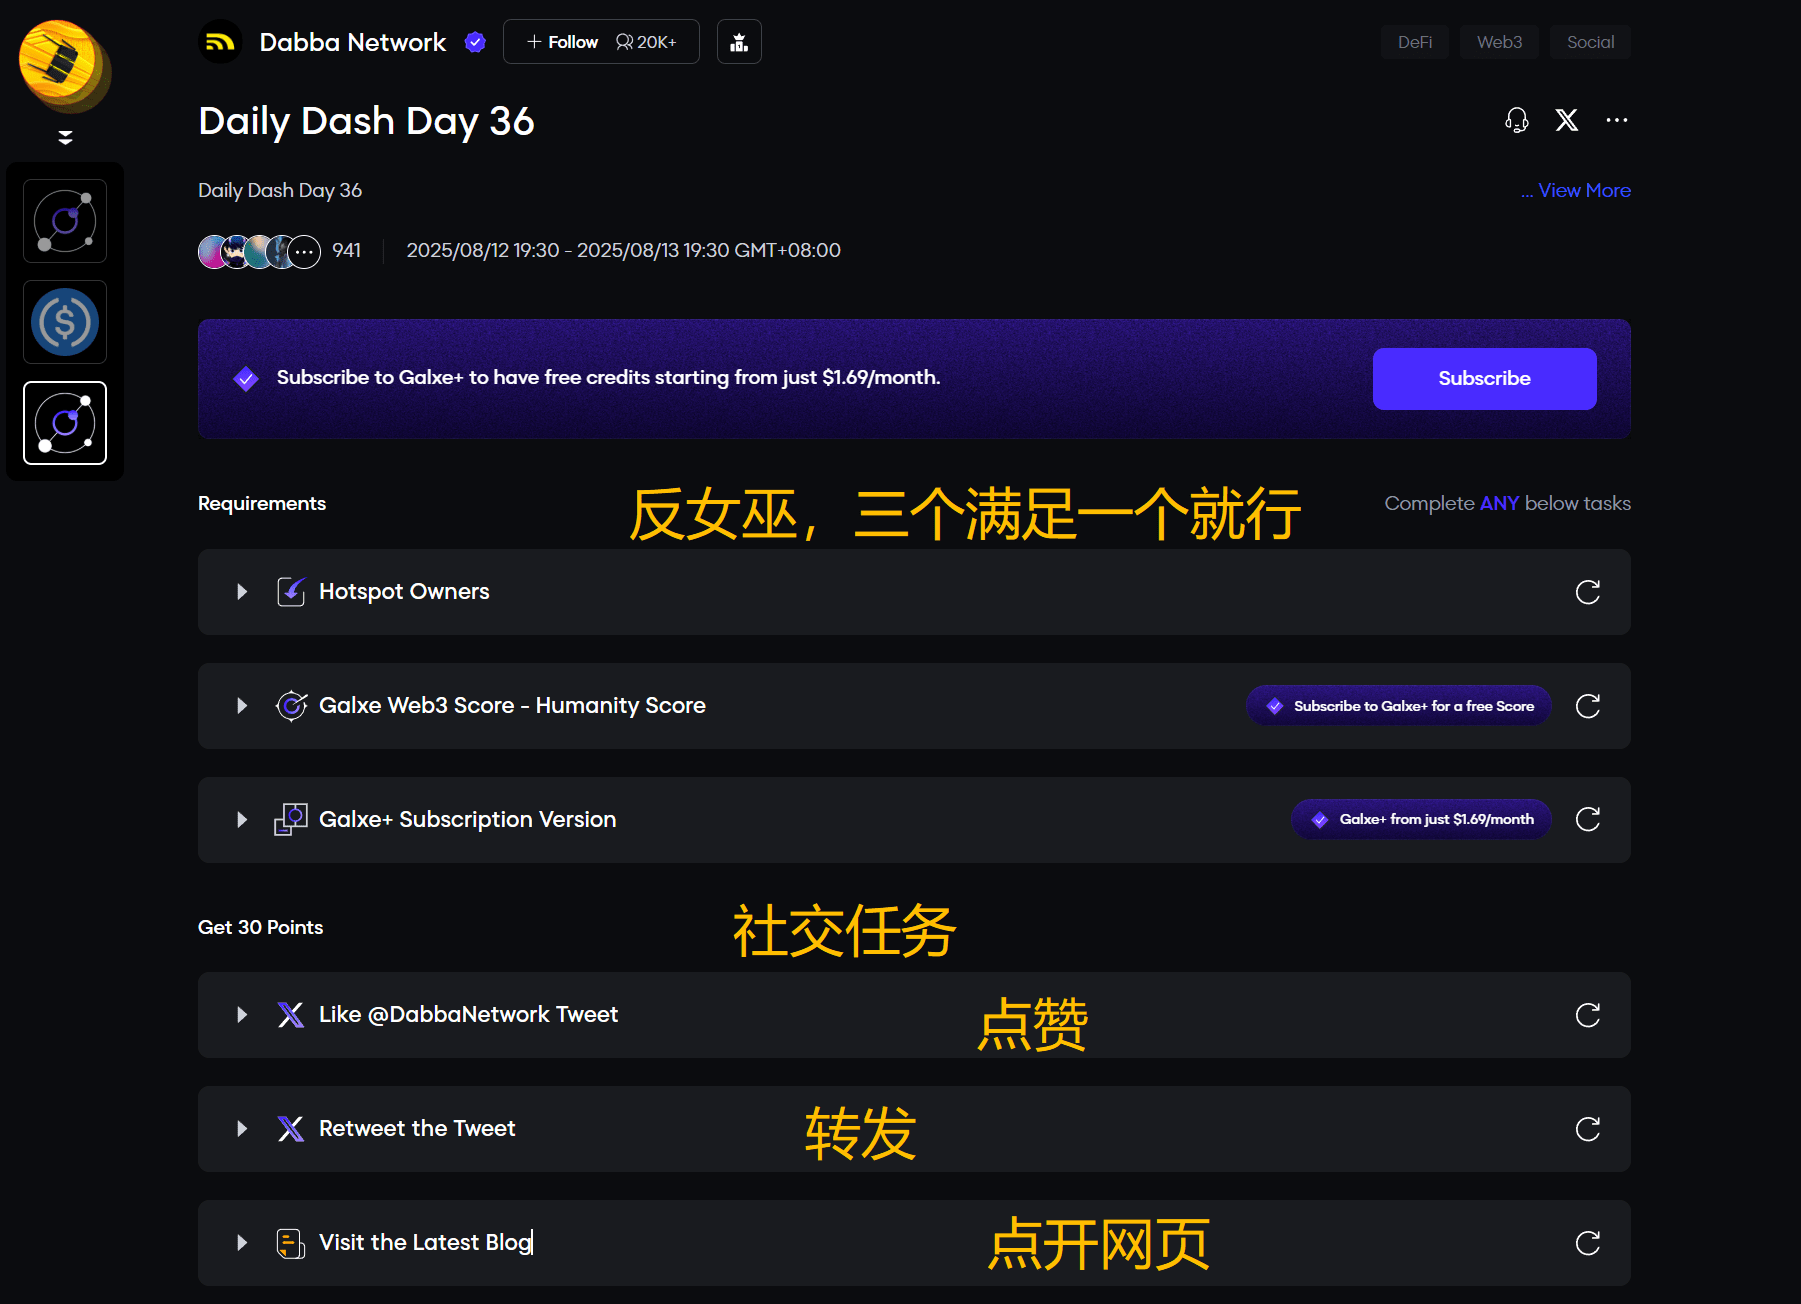Screen dimensions: 1801x1304
Task: Refresh the Like @DabbaNetwork Tweet status
Action: (1588, 1015)
